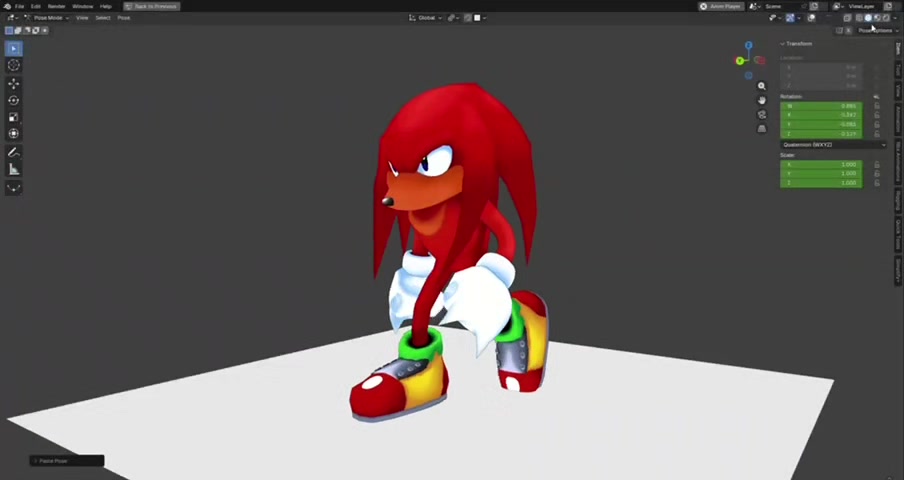This screenshot has height=480, width=904.
Task: Choose the Annotate pencil tool
Action: pyautogui.click(x=14, y=153)
